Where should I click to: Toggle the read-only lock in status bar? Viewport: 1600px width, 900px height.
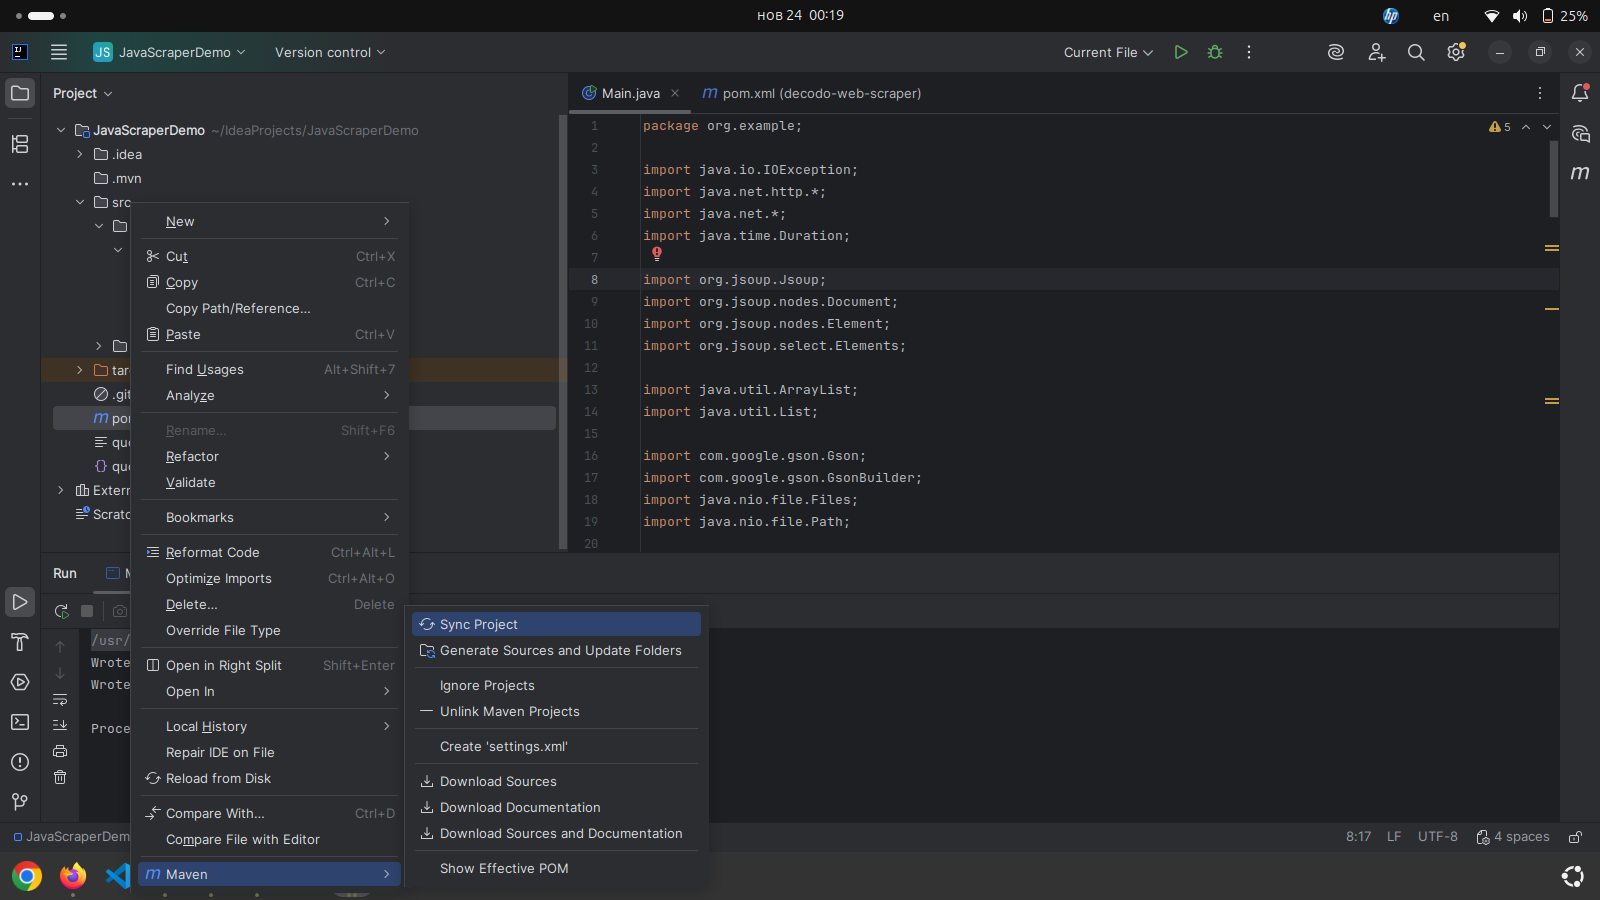(x=1575, y=837)
